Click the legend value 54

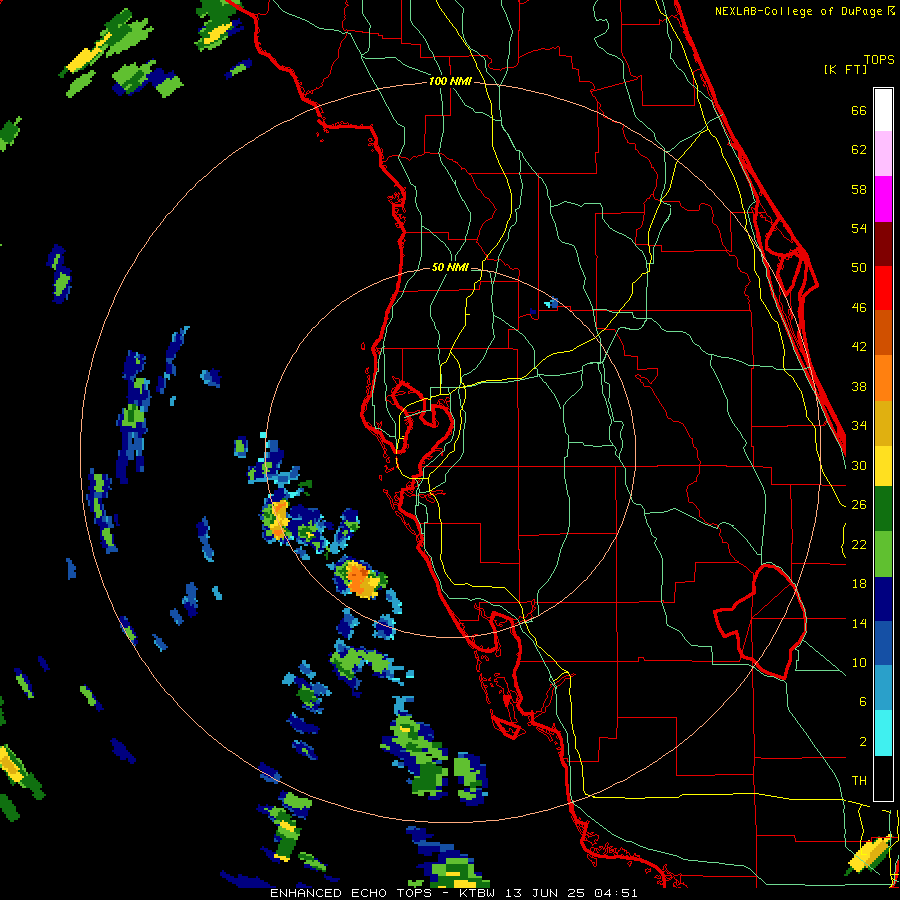click(859, 228)
